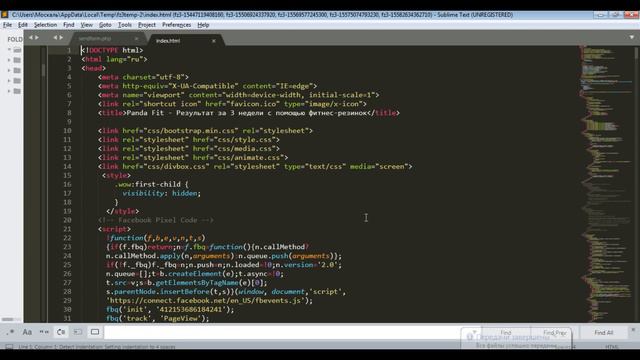The image size is (640, 360).
Task: Close the sendform.php tab
Action: [x=136, y=38]
